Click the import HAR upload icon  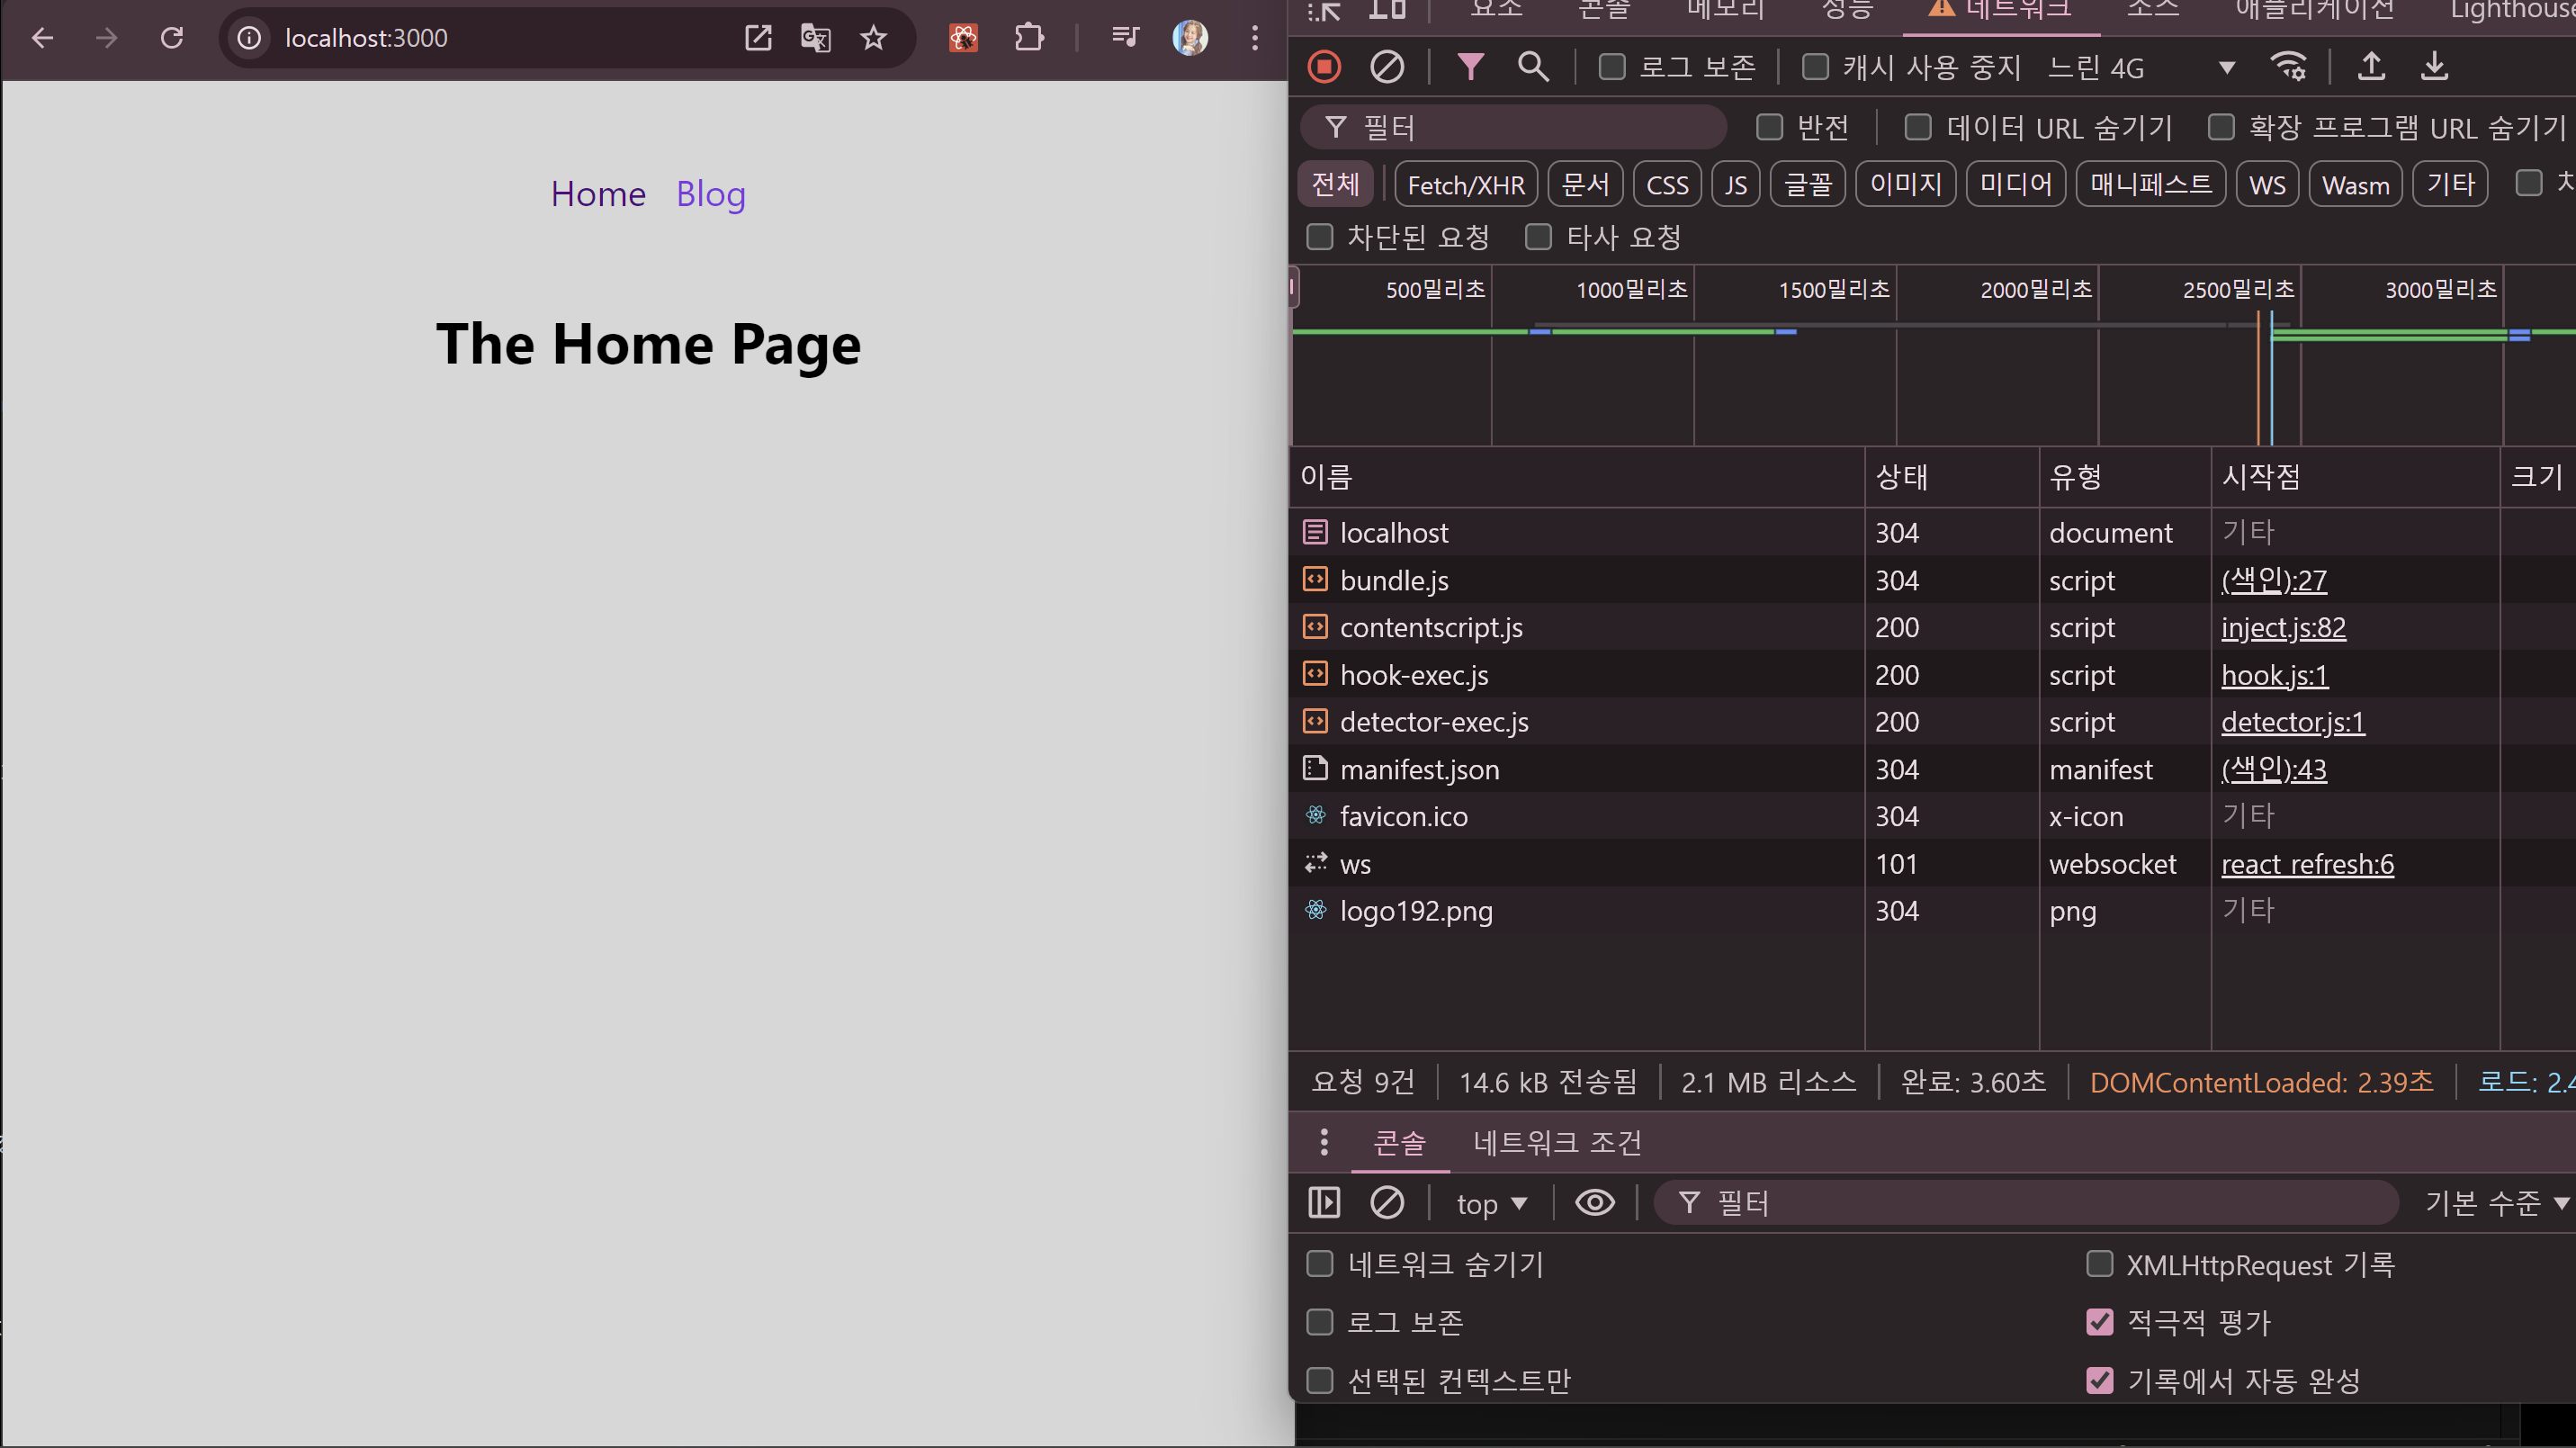click(2371, 67)
